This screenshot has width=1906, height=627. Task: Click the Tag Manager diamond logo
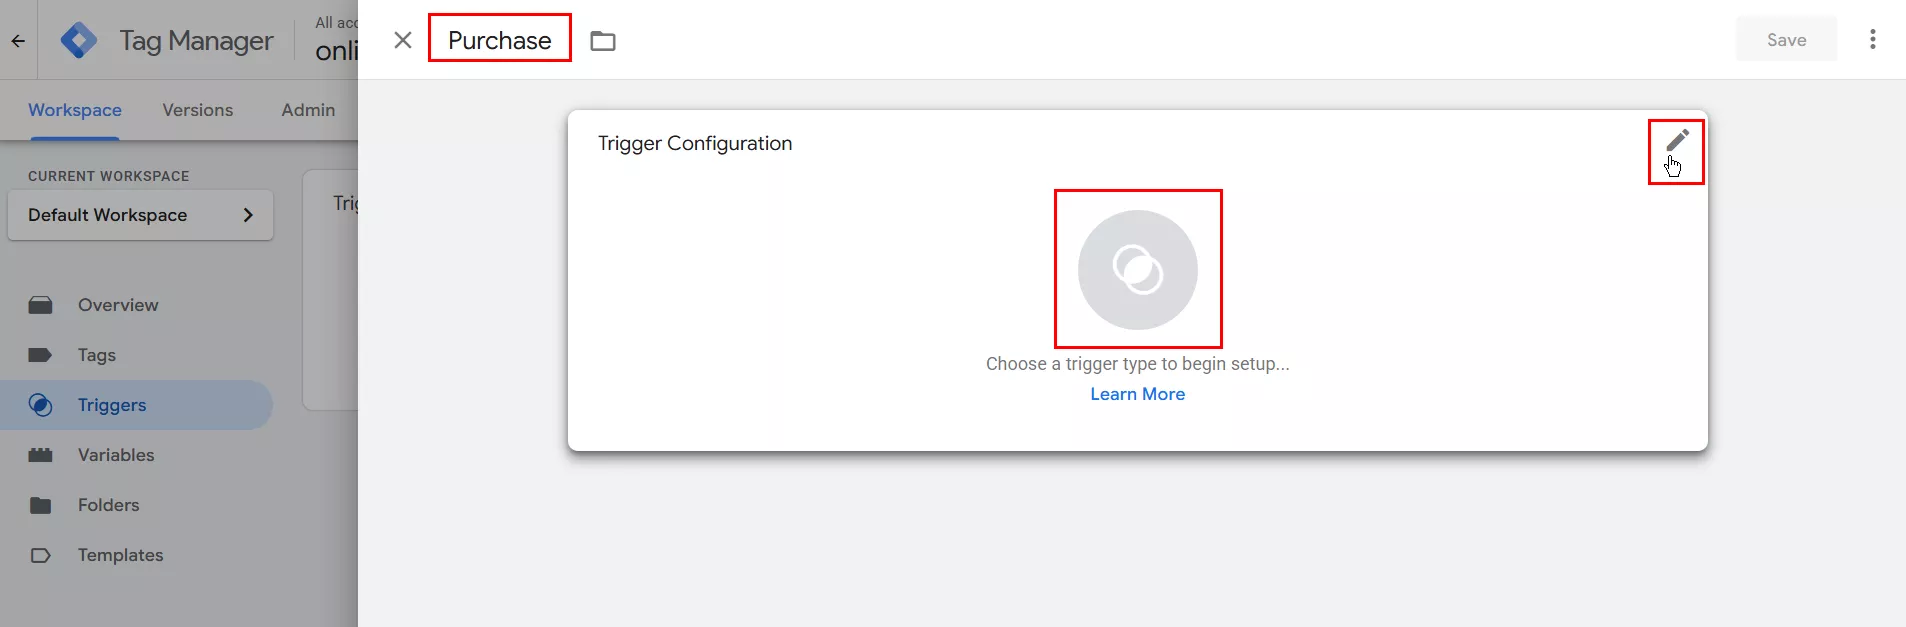click(x=79, y=41)
